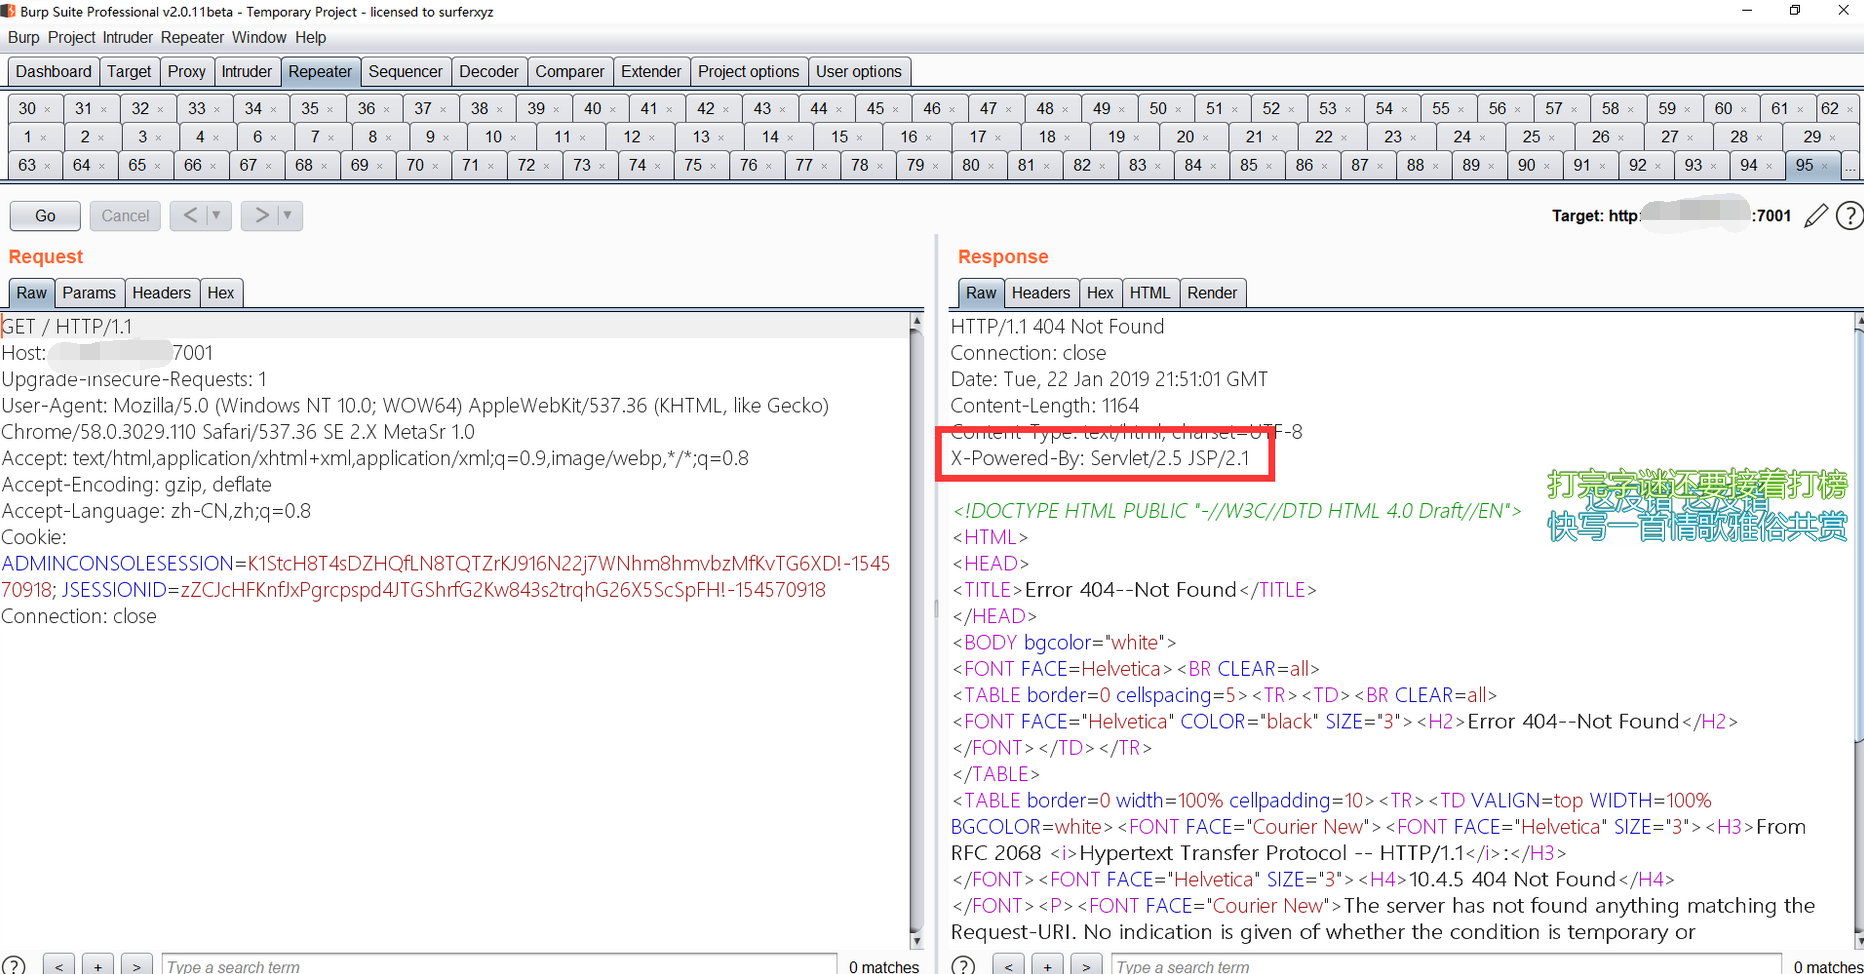This screenshot has height=974, width=1864.
Task: Open new Repeater tab via ellipsis tab
Action: click(1850, 166)
